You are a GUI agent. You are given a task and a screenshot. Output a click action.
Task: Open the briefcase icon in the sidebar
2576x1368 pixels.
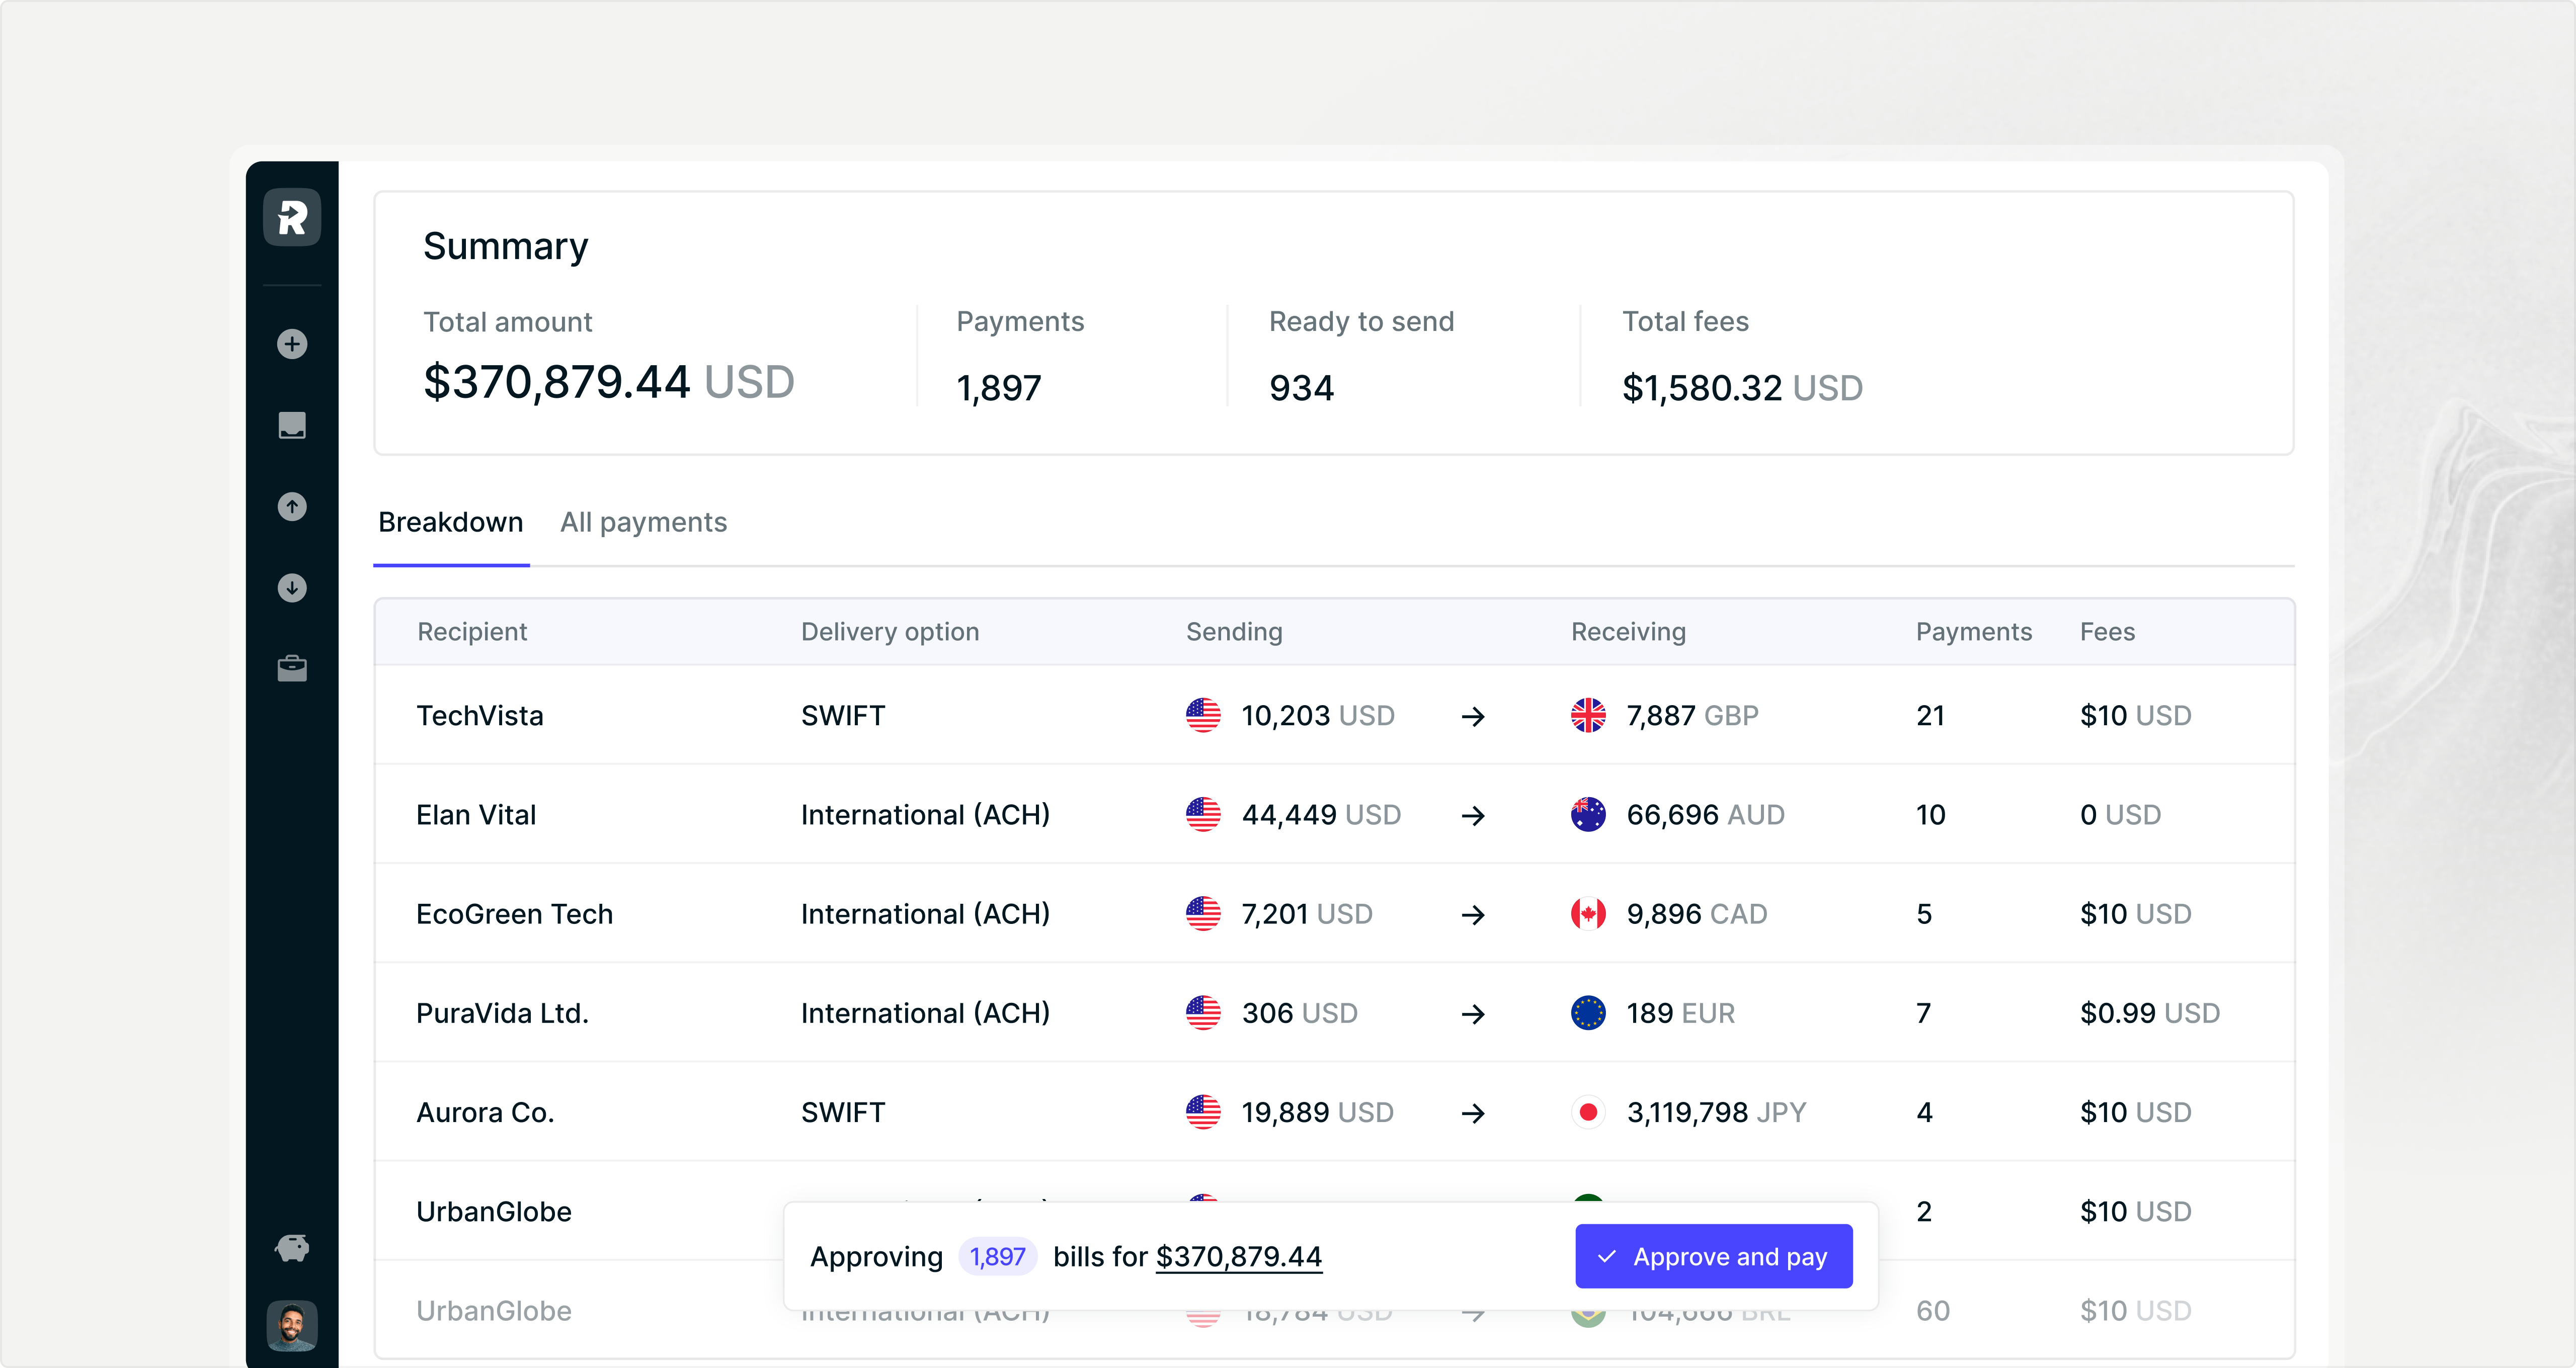coord(291,669)
